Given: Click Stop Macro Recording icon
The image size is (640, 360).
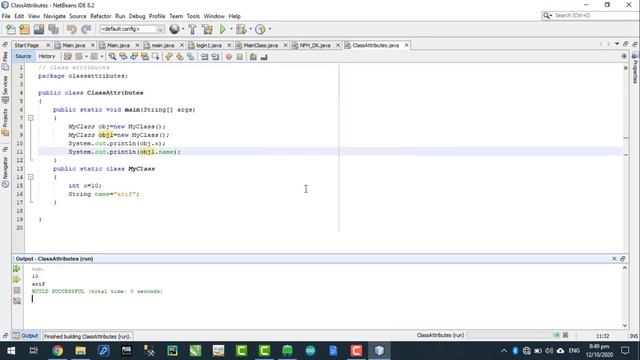Looking at the screenshot, I should 240,57.
